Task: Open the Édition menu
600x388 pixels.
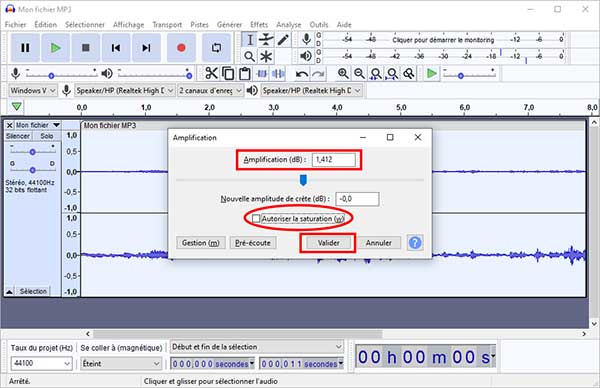Action: (x=46, y=24)
